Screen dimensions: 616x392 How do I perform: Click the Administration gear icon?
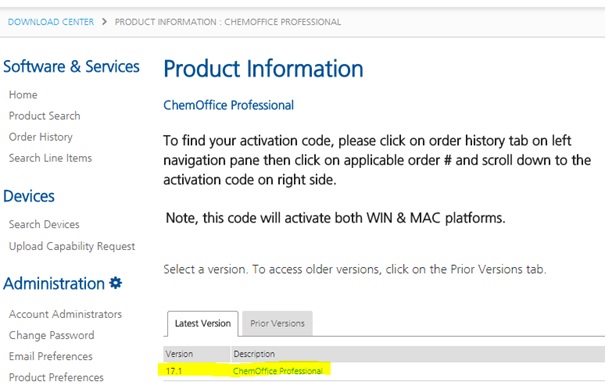pyautogui.click(x=116, y=283)
